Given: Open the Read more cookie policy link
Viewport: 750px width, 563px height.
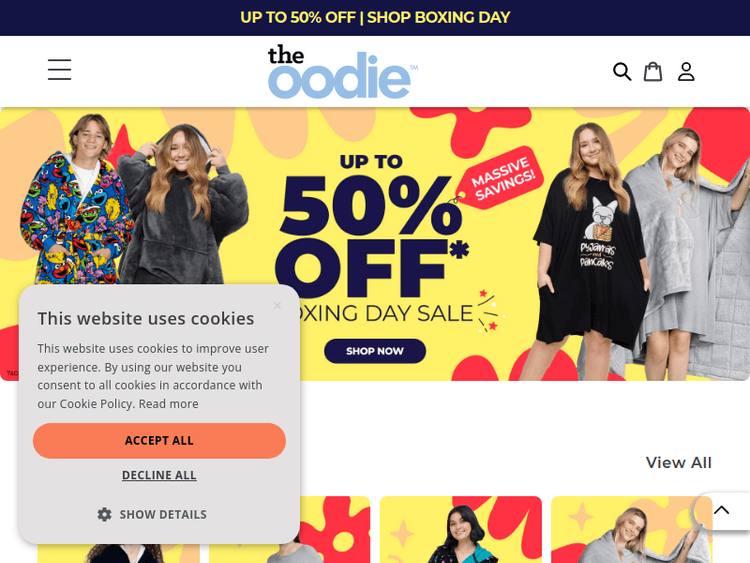Looking at the screenshot, I should pyautogui.click(x=168, y=404).
